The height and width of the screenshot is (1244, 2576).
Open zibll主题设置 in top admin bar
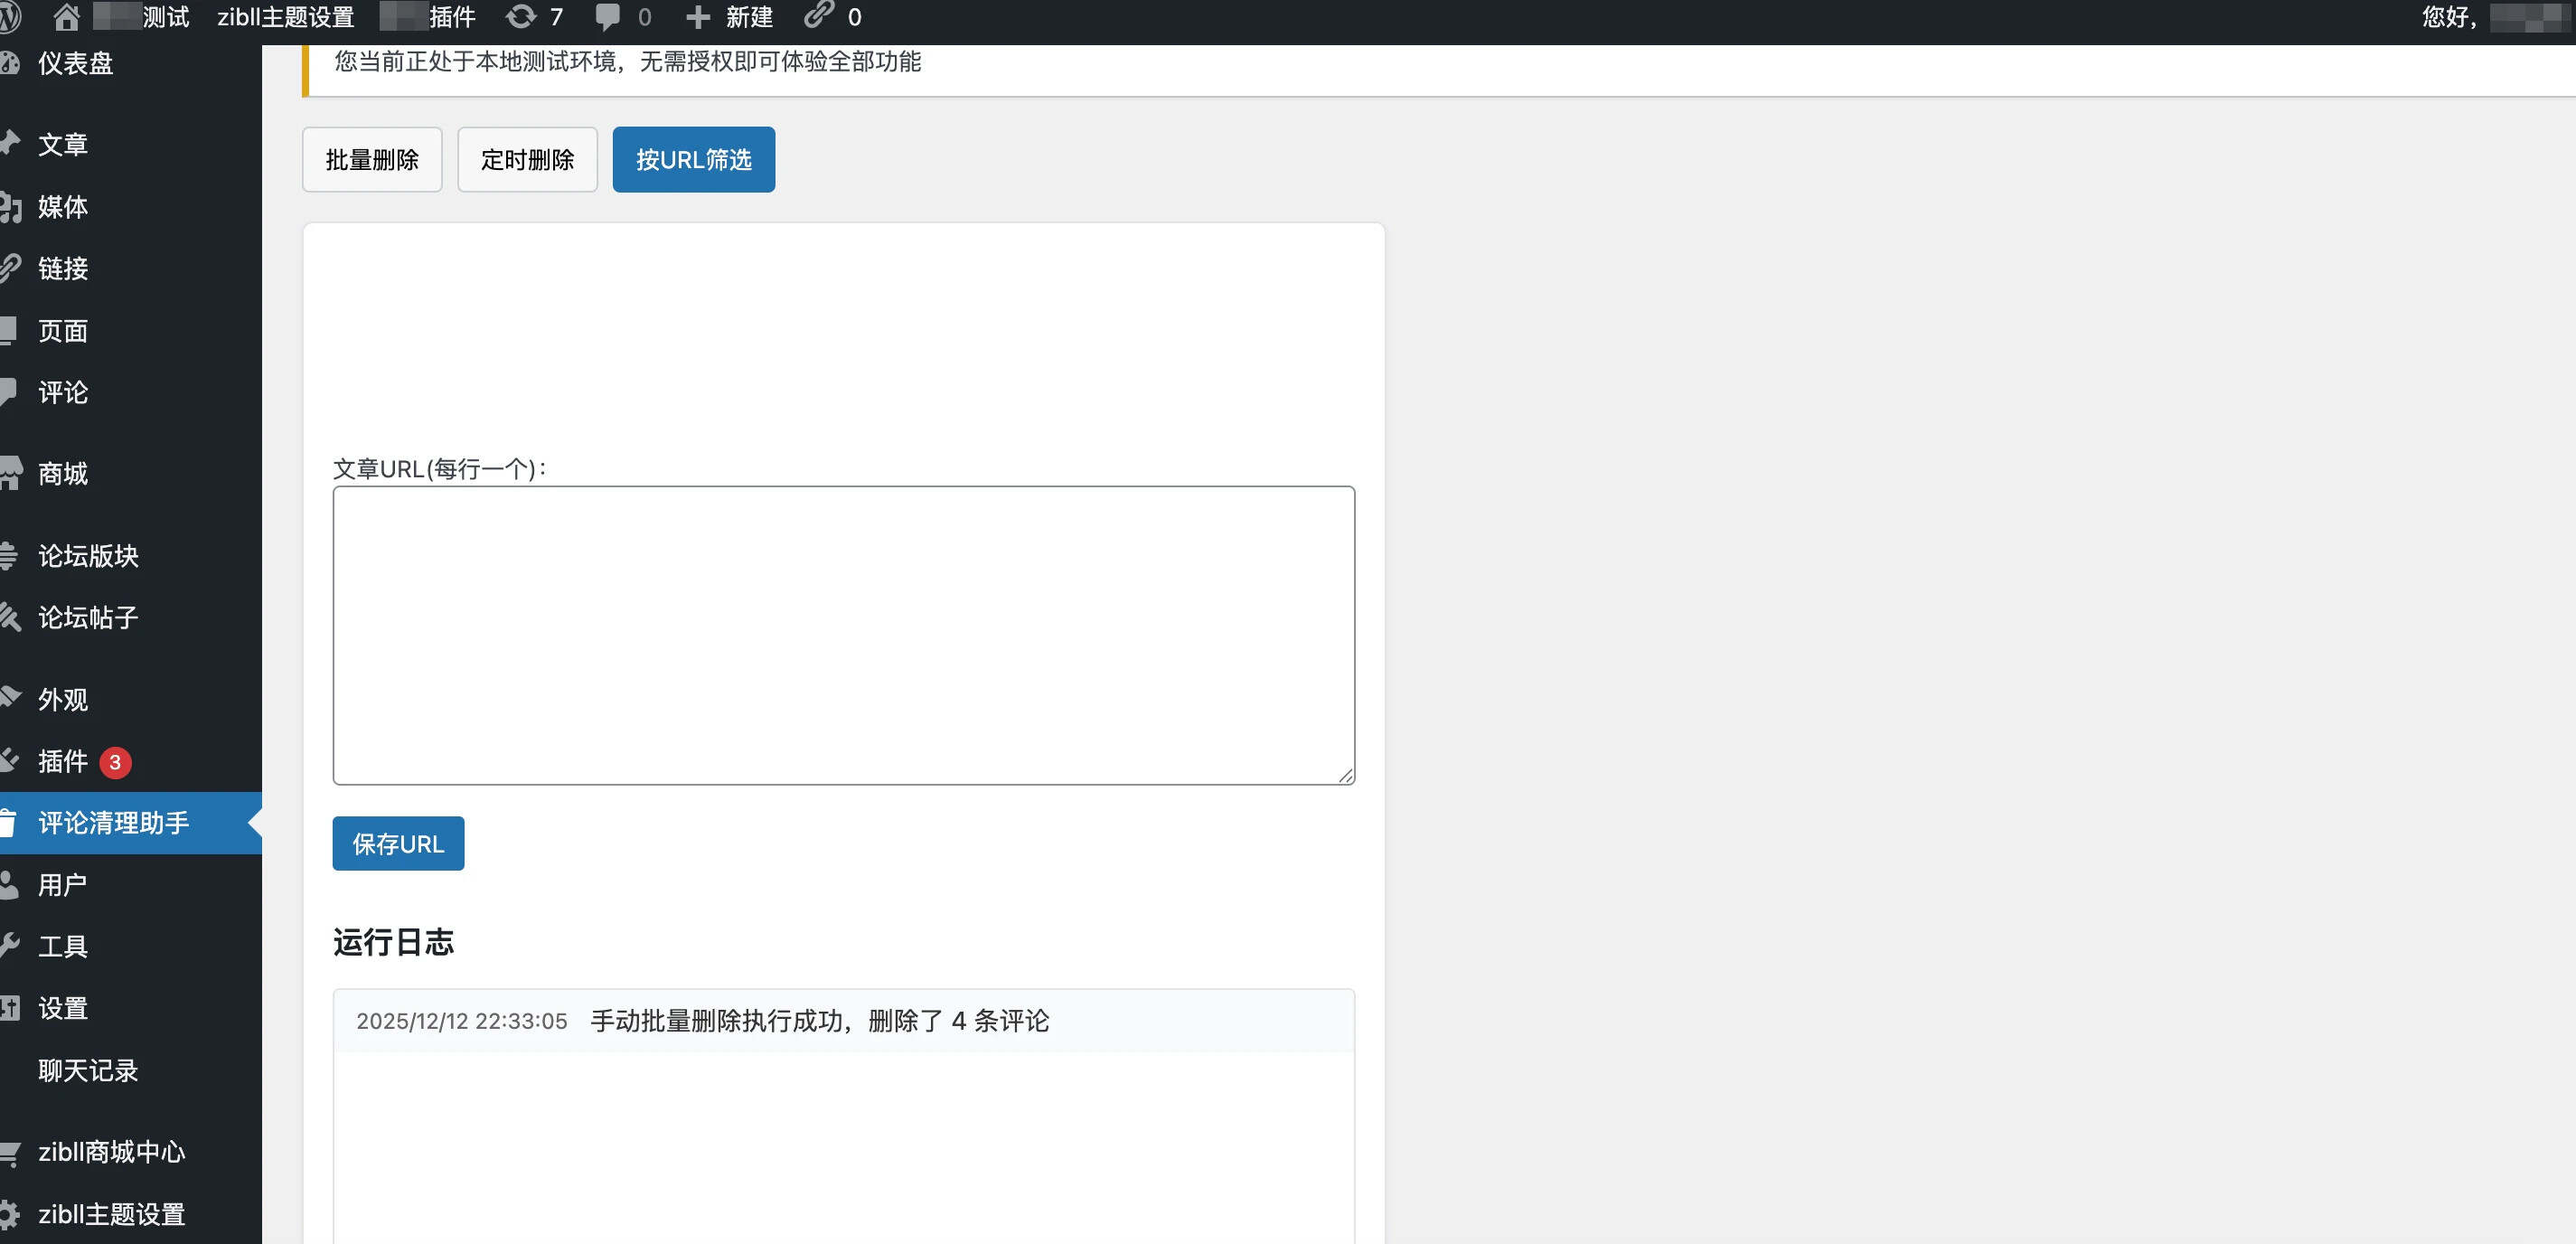pos(286,17)
